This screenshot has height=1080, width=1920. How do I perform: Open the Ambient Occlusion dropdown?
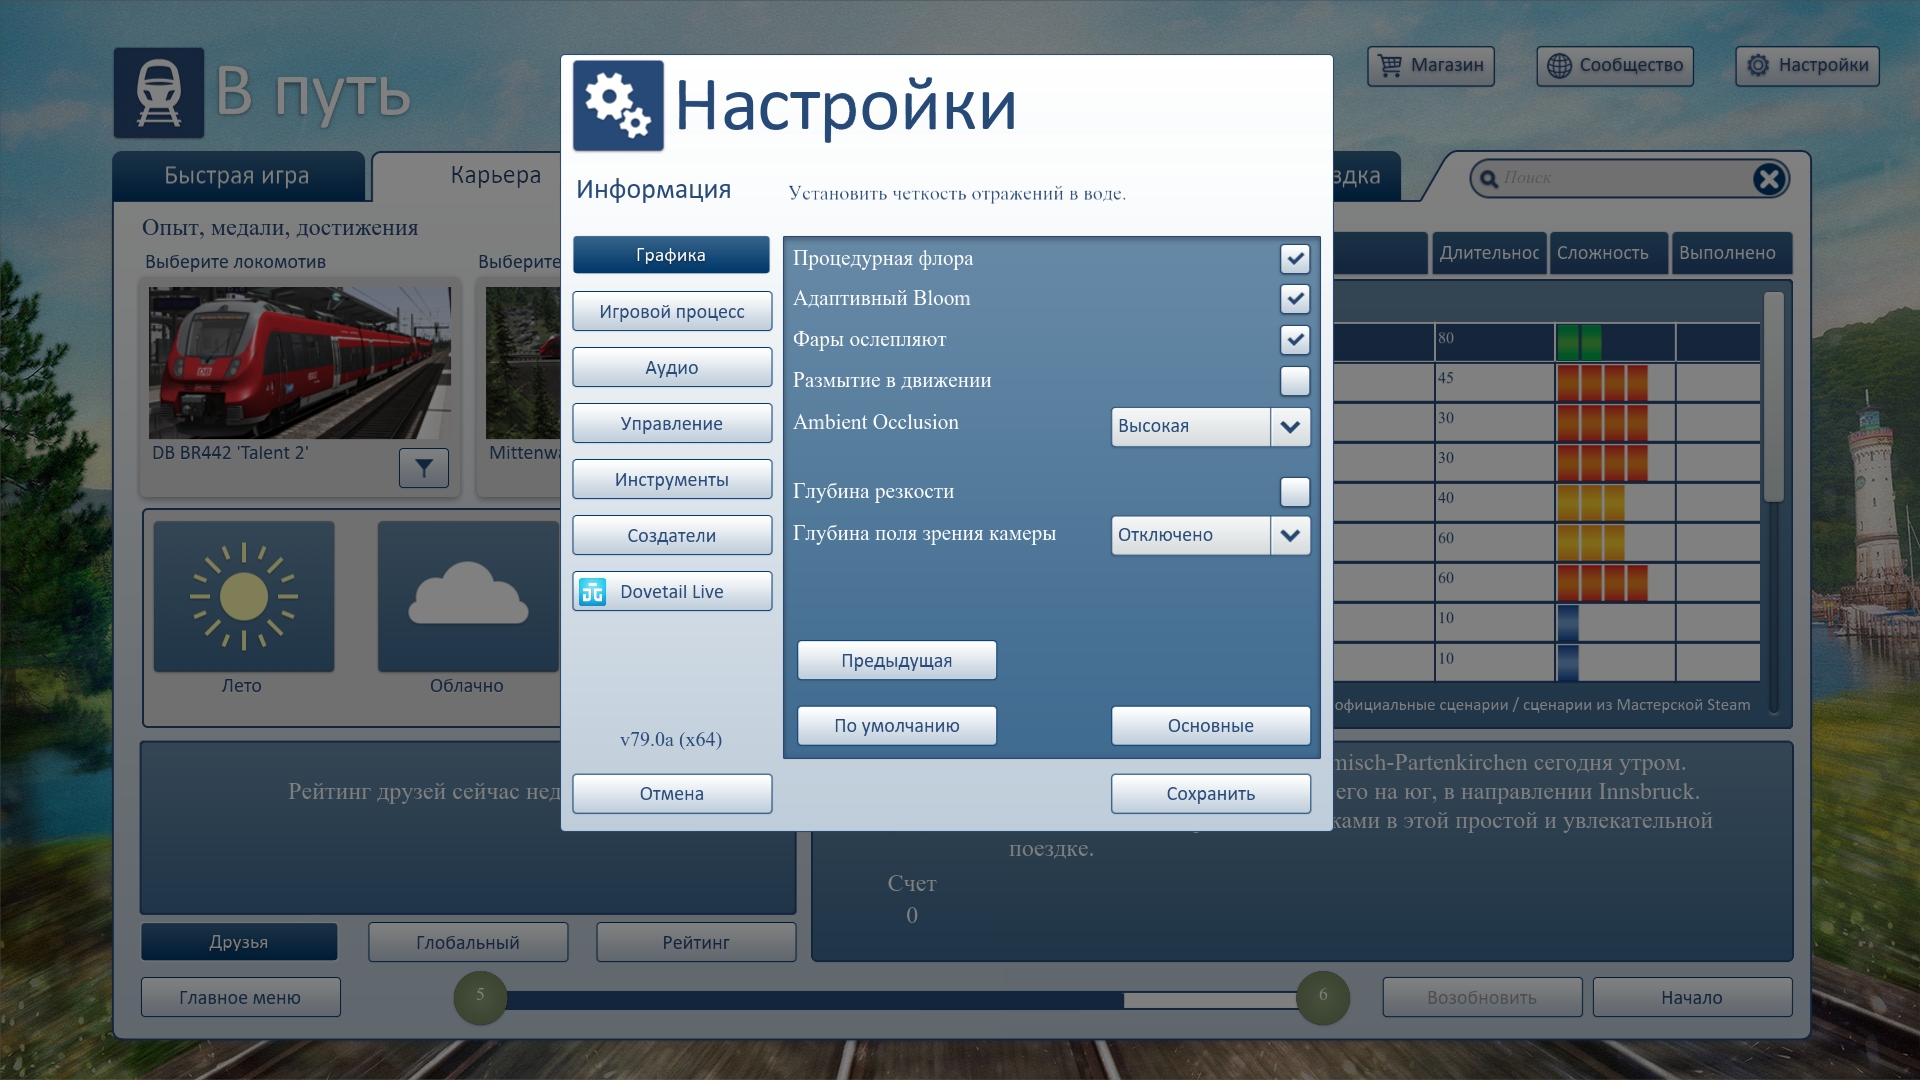(x=1288, y=427)
